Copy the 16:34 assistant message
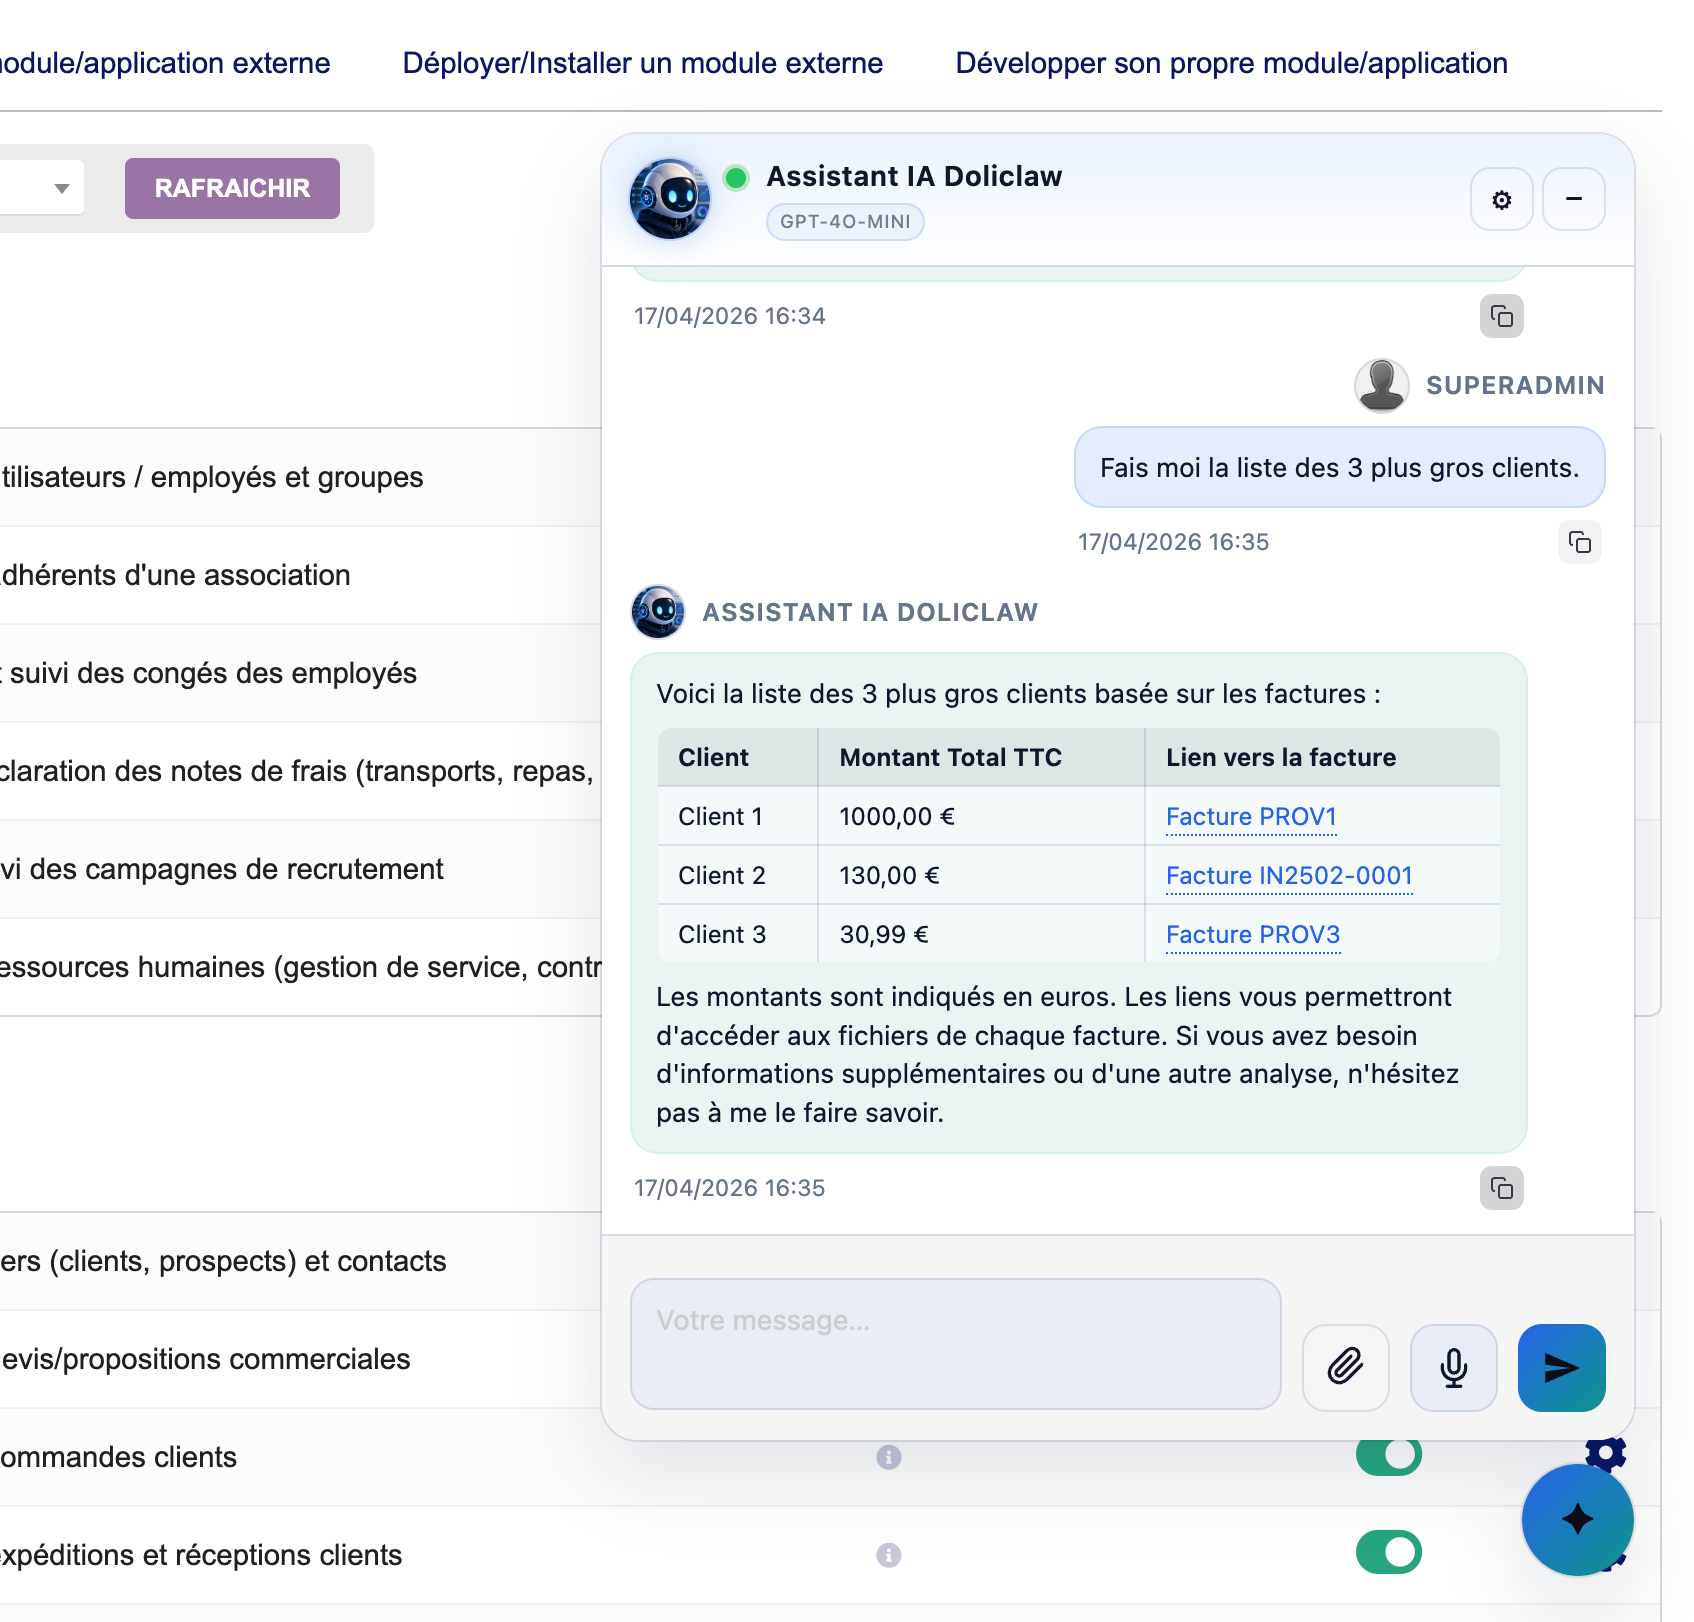The image size is (1694, 1622). click(1501, 317)
